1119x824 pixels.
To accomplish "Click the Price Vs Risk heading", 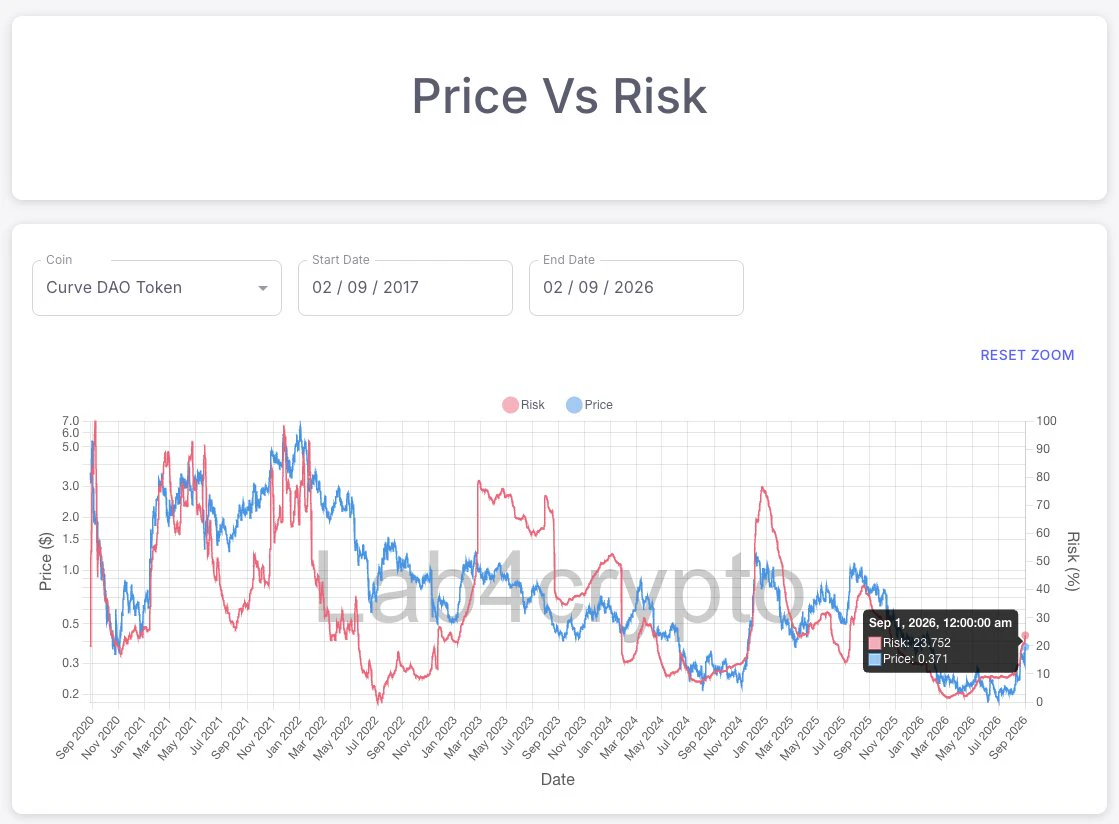I will 560,96.
